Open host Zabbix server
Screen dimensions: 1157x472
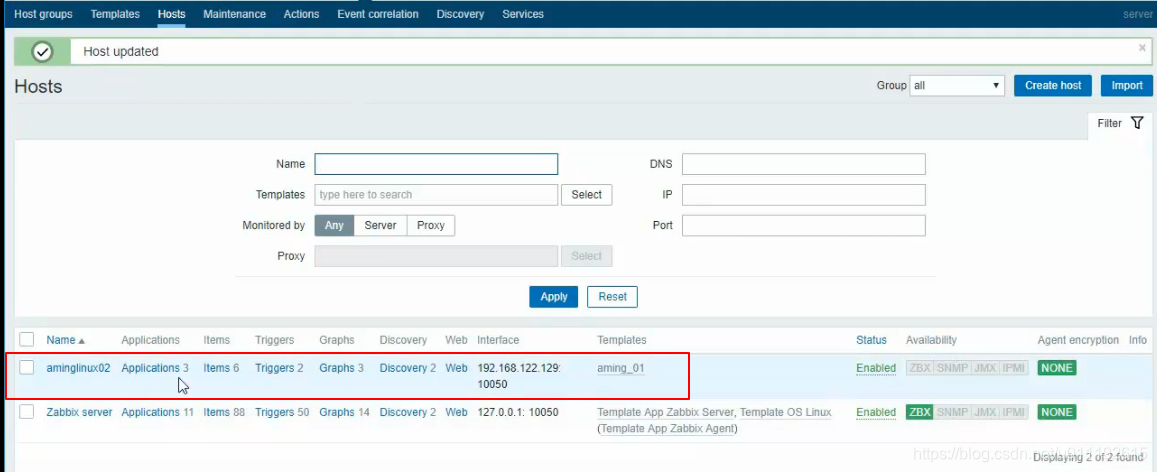[79, 412]
